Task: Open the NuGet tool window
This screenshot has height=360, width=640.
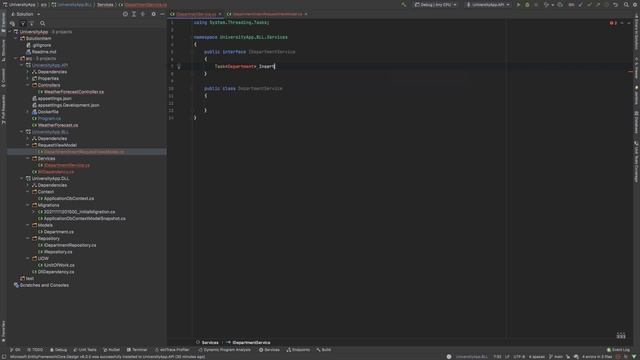Action: tap(111, 350)
